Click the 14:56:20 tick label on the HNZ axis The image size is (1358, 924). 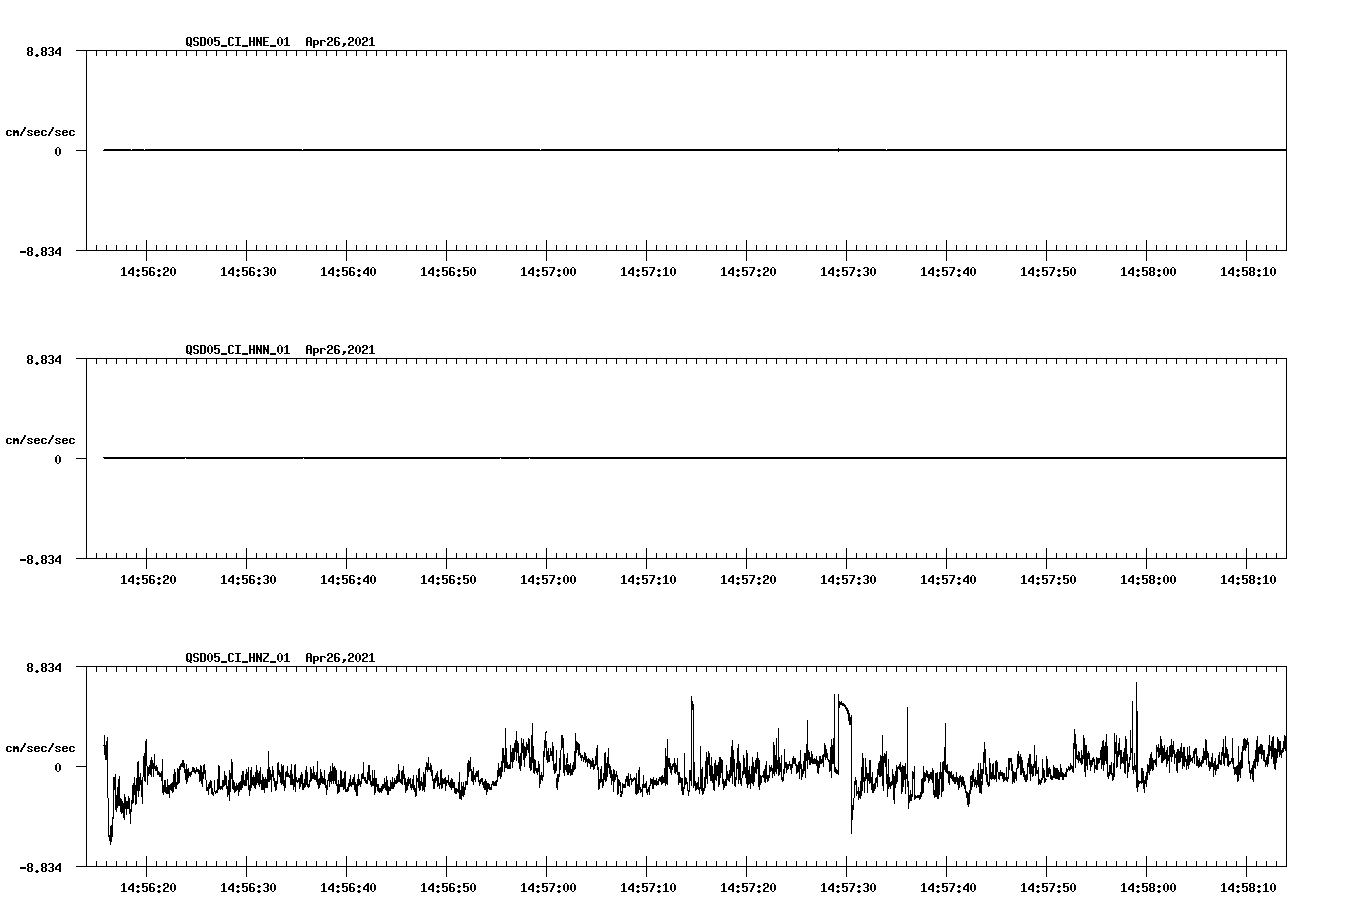tap(148, 885)
